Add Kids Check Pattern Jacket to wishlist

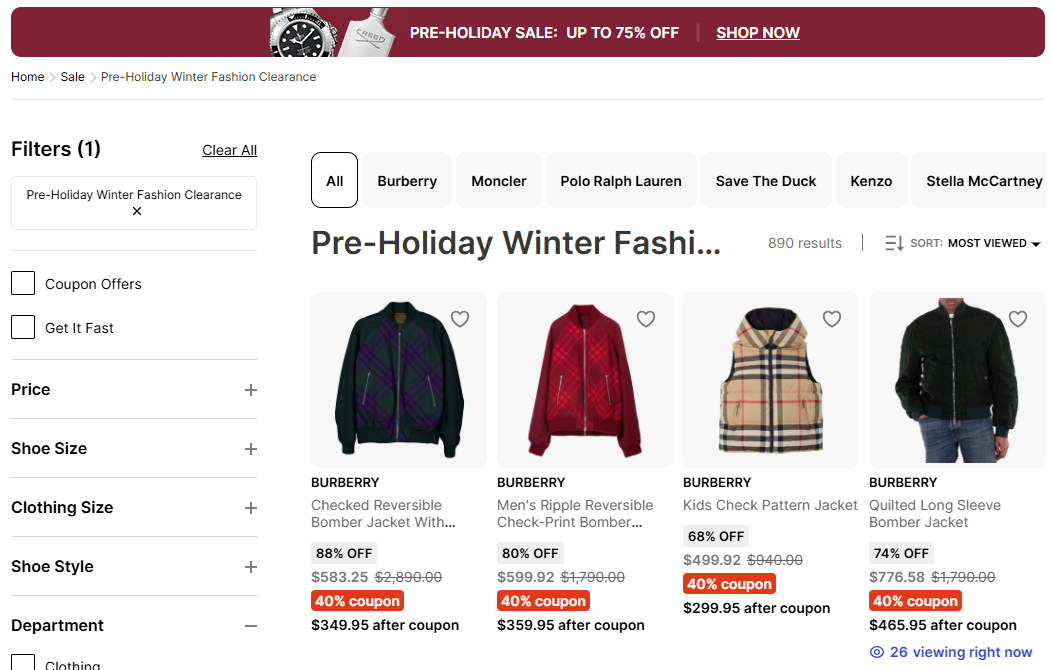832,319
